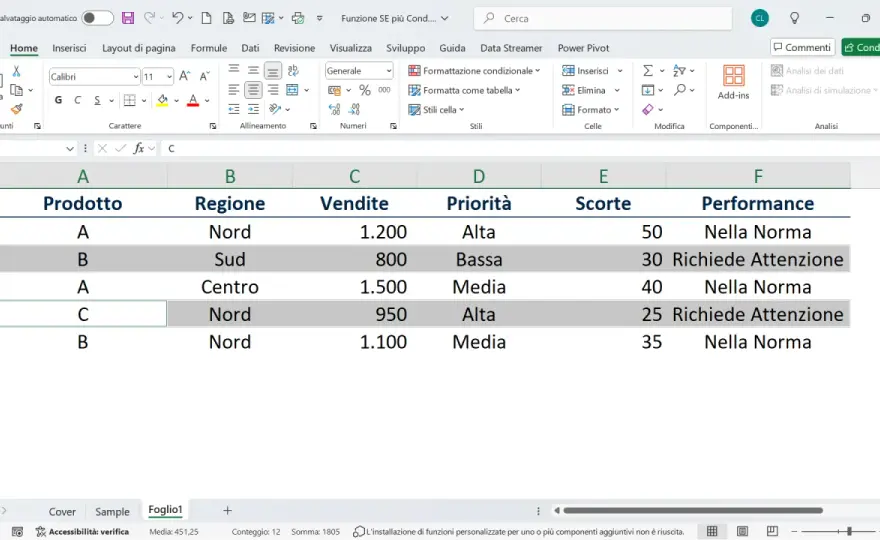The height and width of the screenshot is (540, 880).
Task: Toggle Italic with the C button
Action: [x=77, y=100]
